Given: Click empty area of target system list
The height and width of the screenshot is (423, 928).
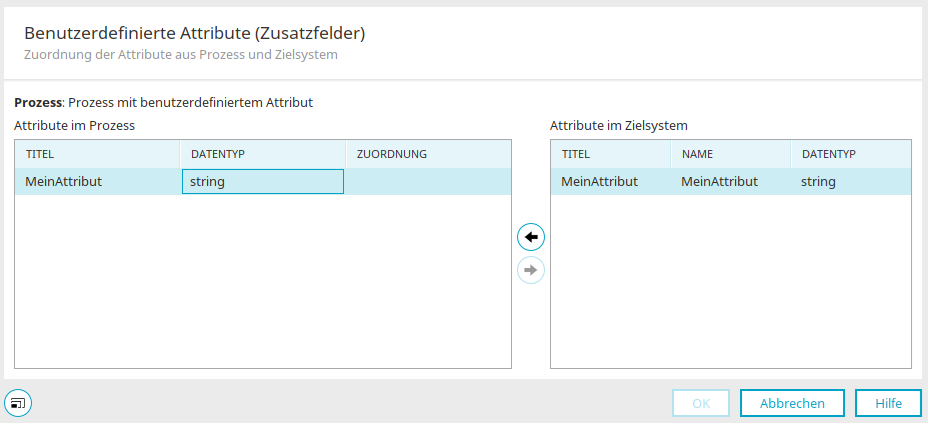Looking at the screenshot, I should [x=731, y=281].
